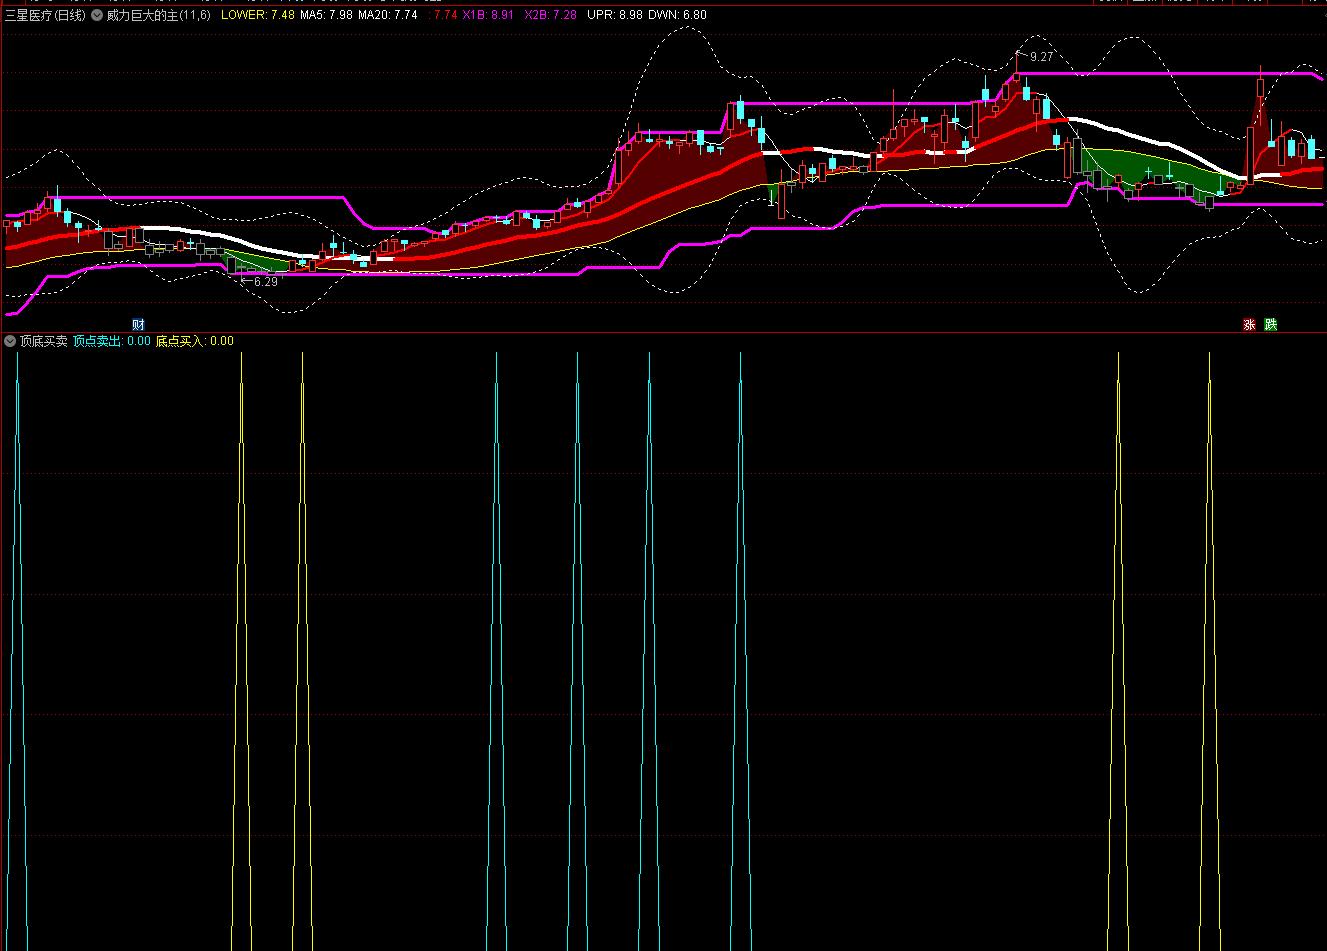Select the X2B: 7.28 magenta value
The image size is (1327, 951).
pyautogui.click(x=550, y=15)
